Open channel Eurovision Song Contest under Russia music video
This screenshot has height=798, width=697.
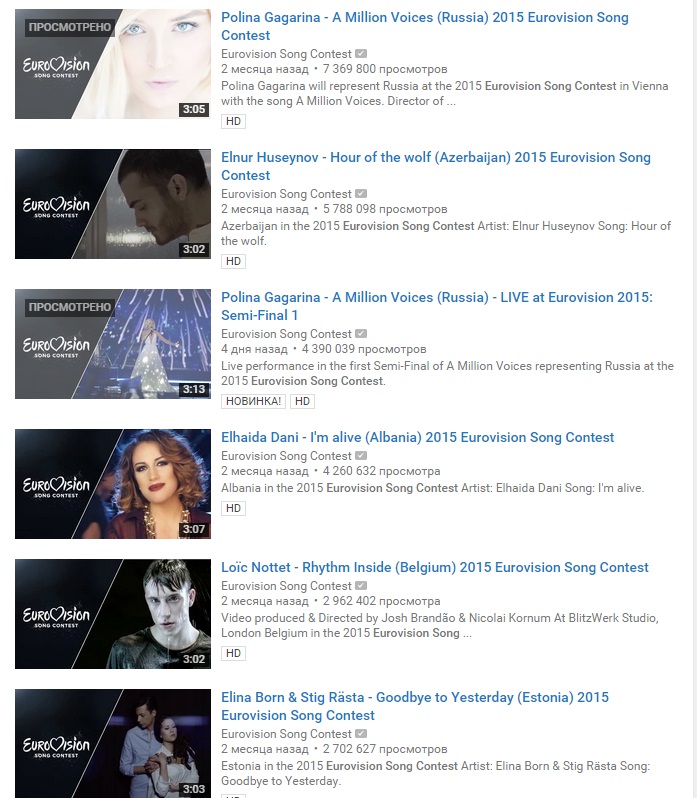[286, 54]
